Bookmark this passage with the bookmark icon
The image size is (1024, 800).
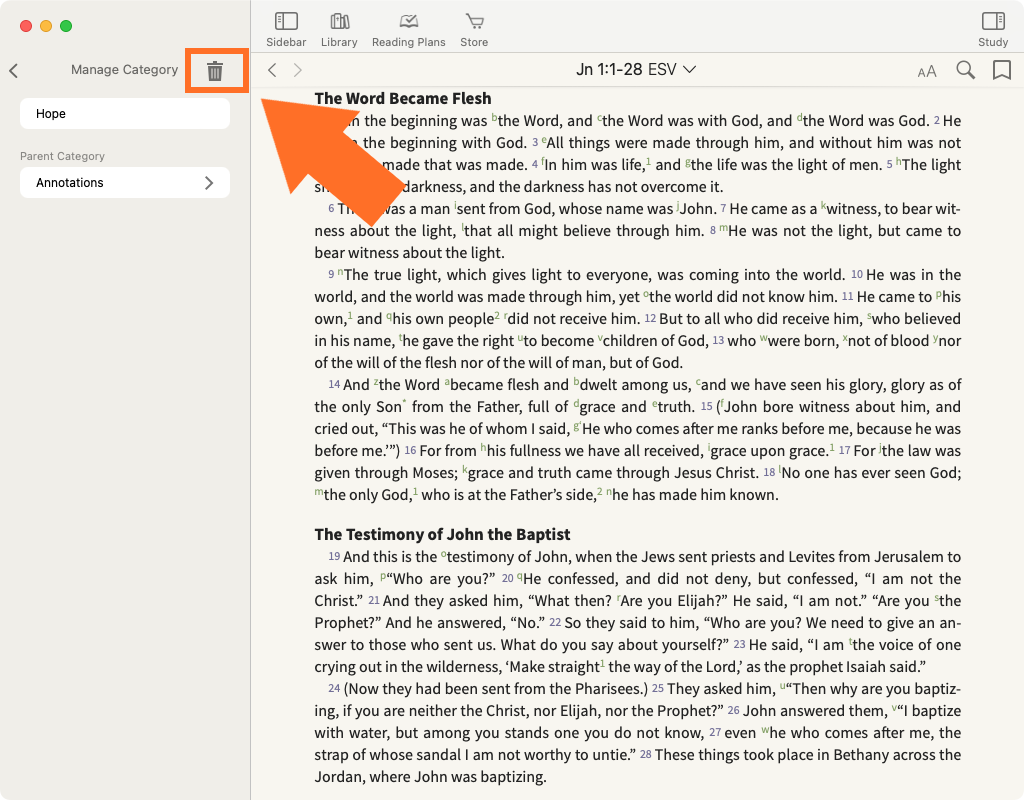1001,70
